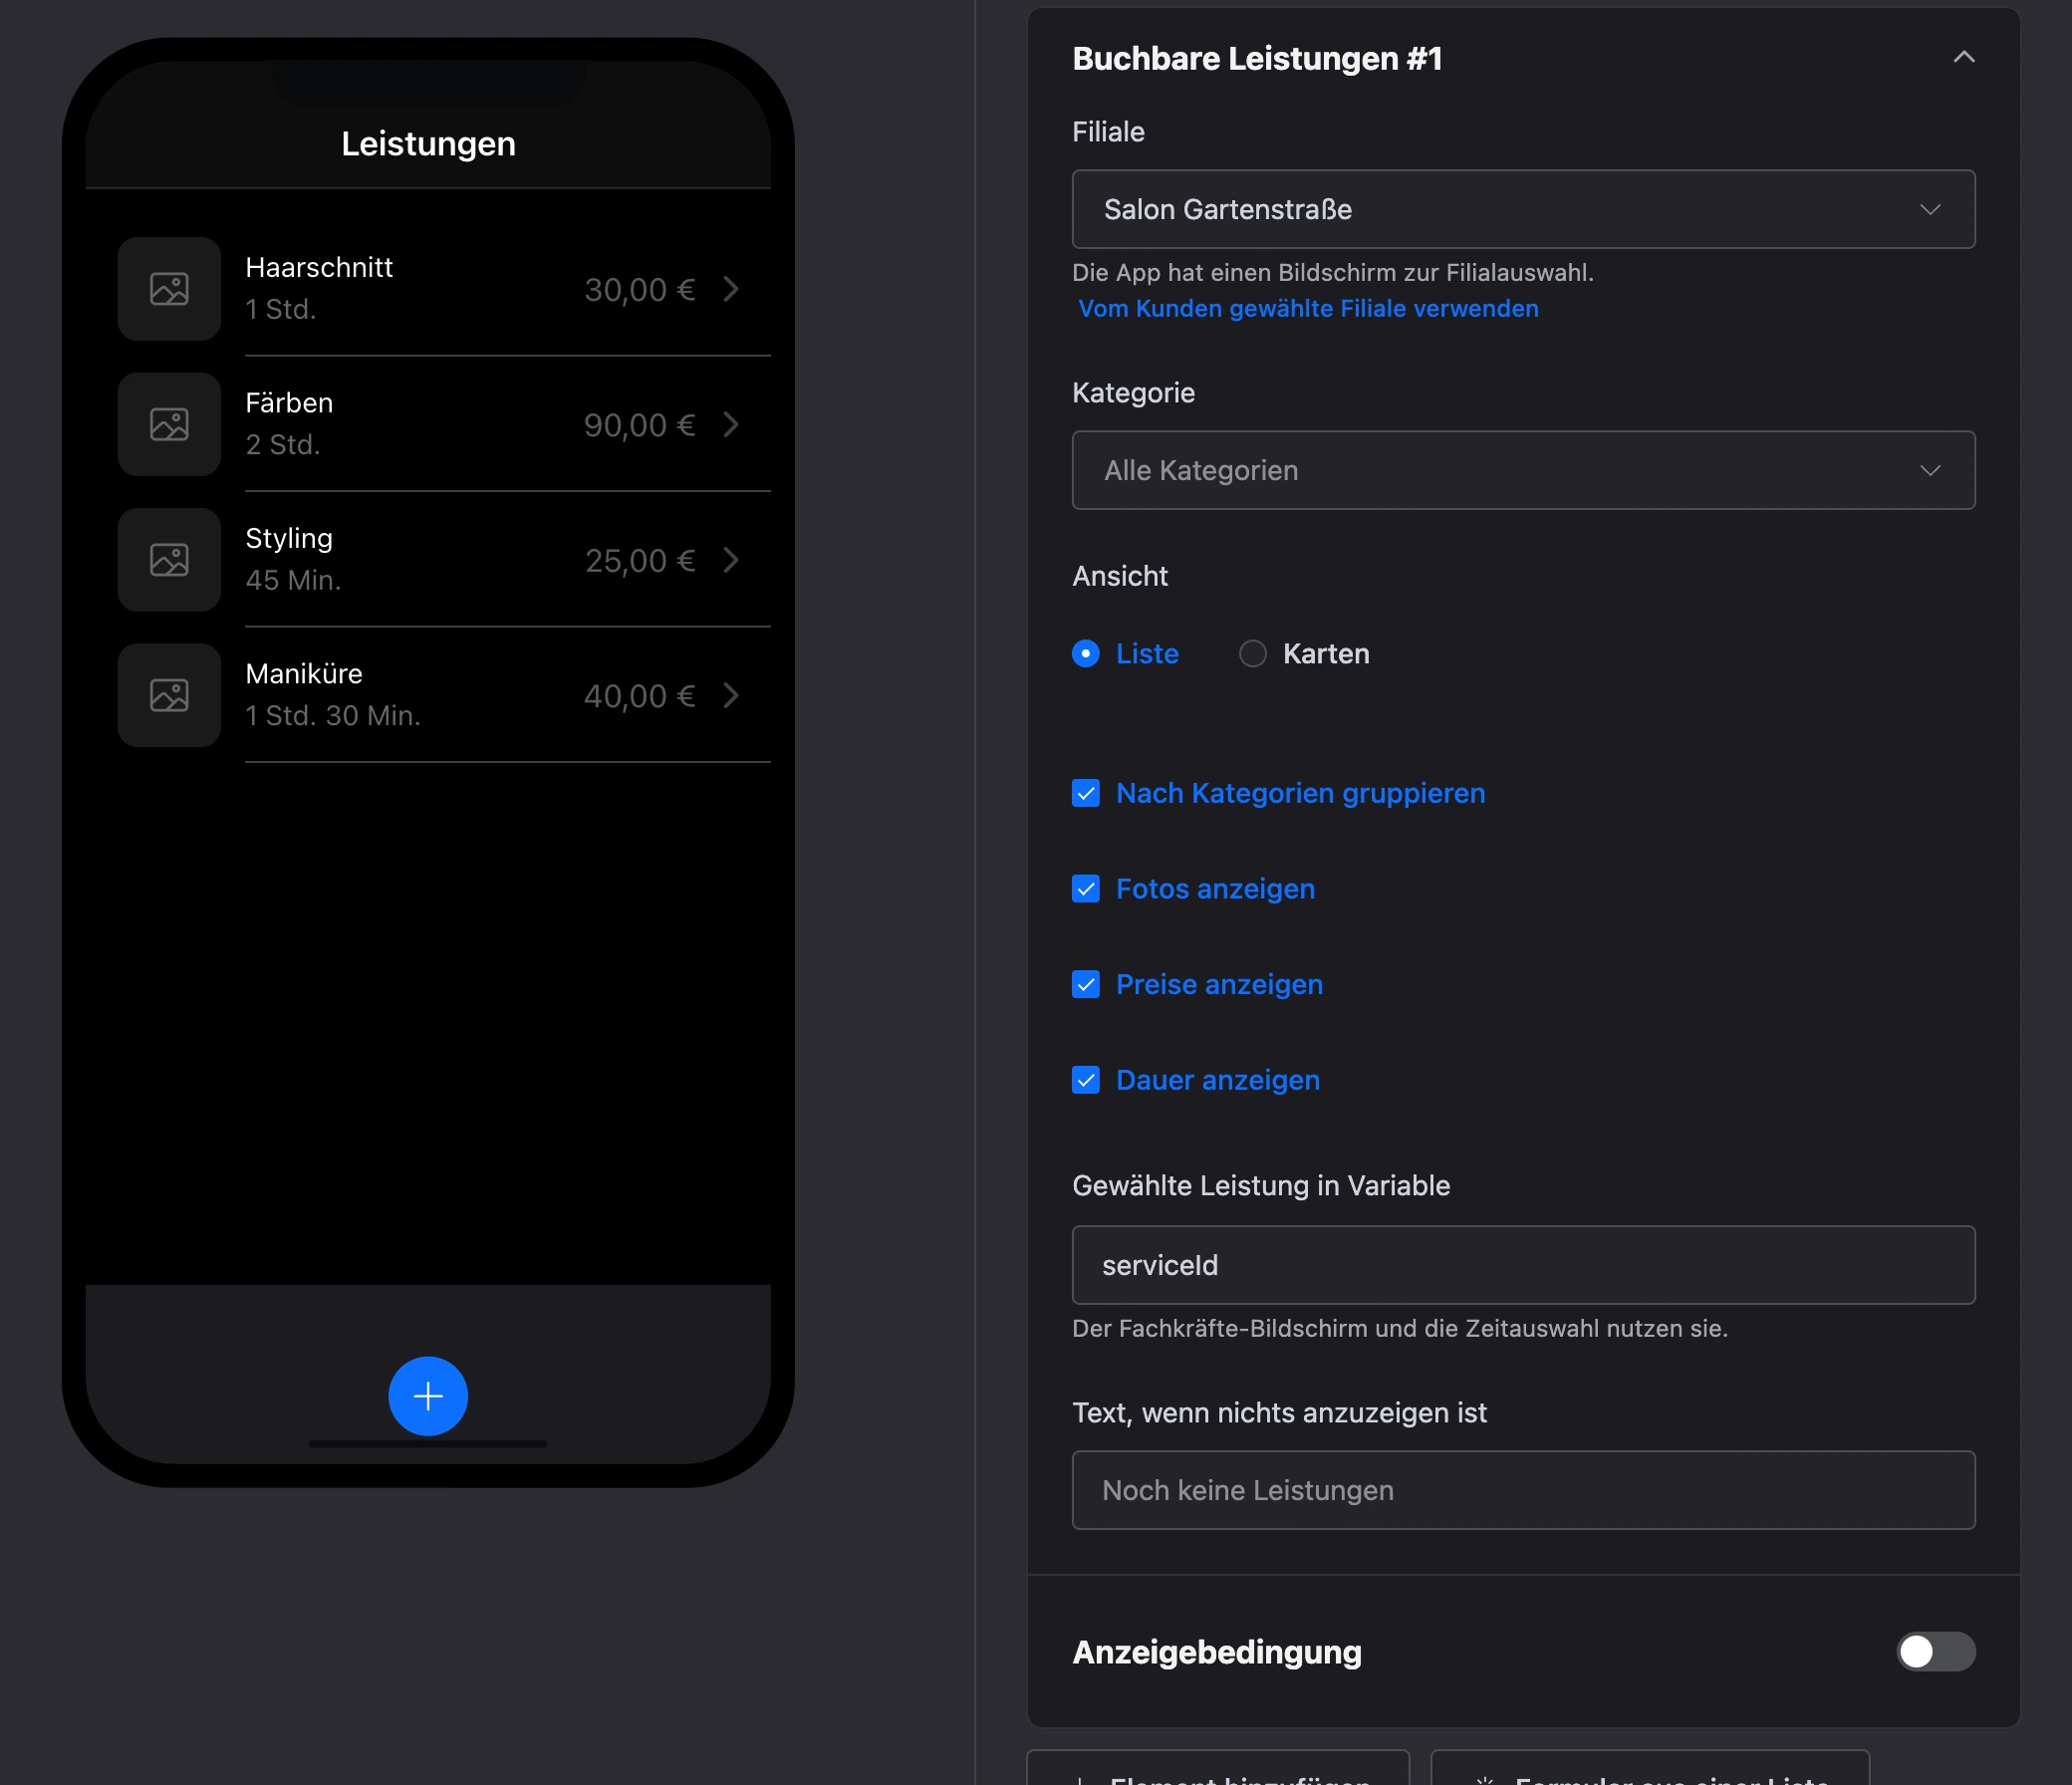Click the serviceId variable input field
Image resolution: width=2072 pixels, height=1785 pixels.
click(1523, 1265)
